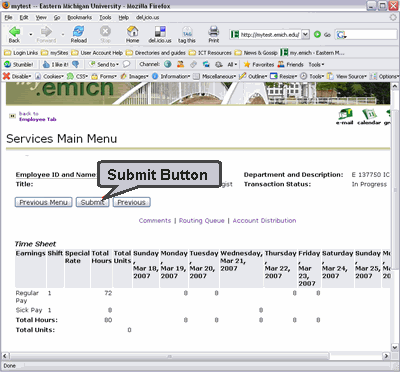The width and height of the screenshot is (400, 372).
Task: Open the e-mail icon on the portal
Action: (345, 117)
